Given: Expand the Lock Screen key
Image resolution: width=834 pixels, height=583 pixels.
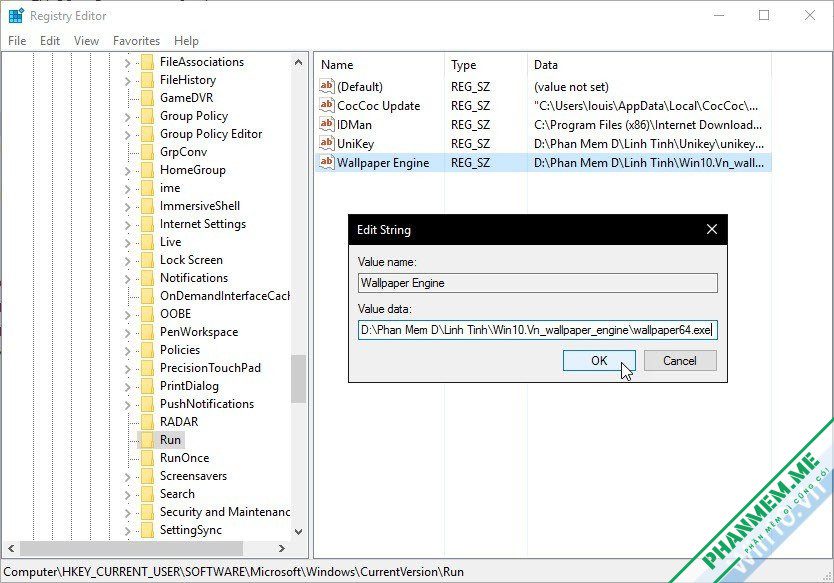Looking at the screenshot, I should (127, 261).
